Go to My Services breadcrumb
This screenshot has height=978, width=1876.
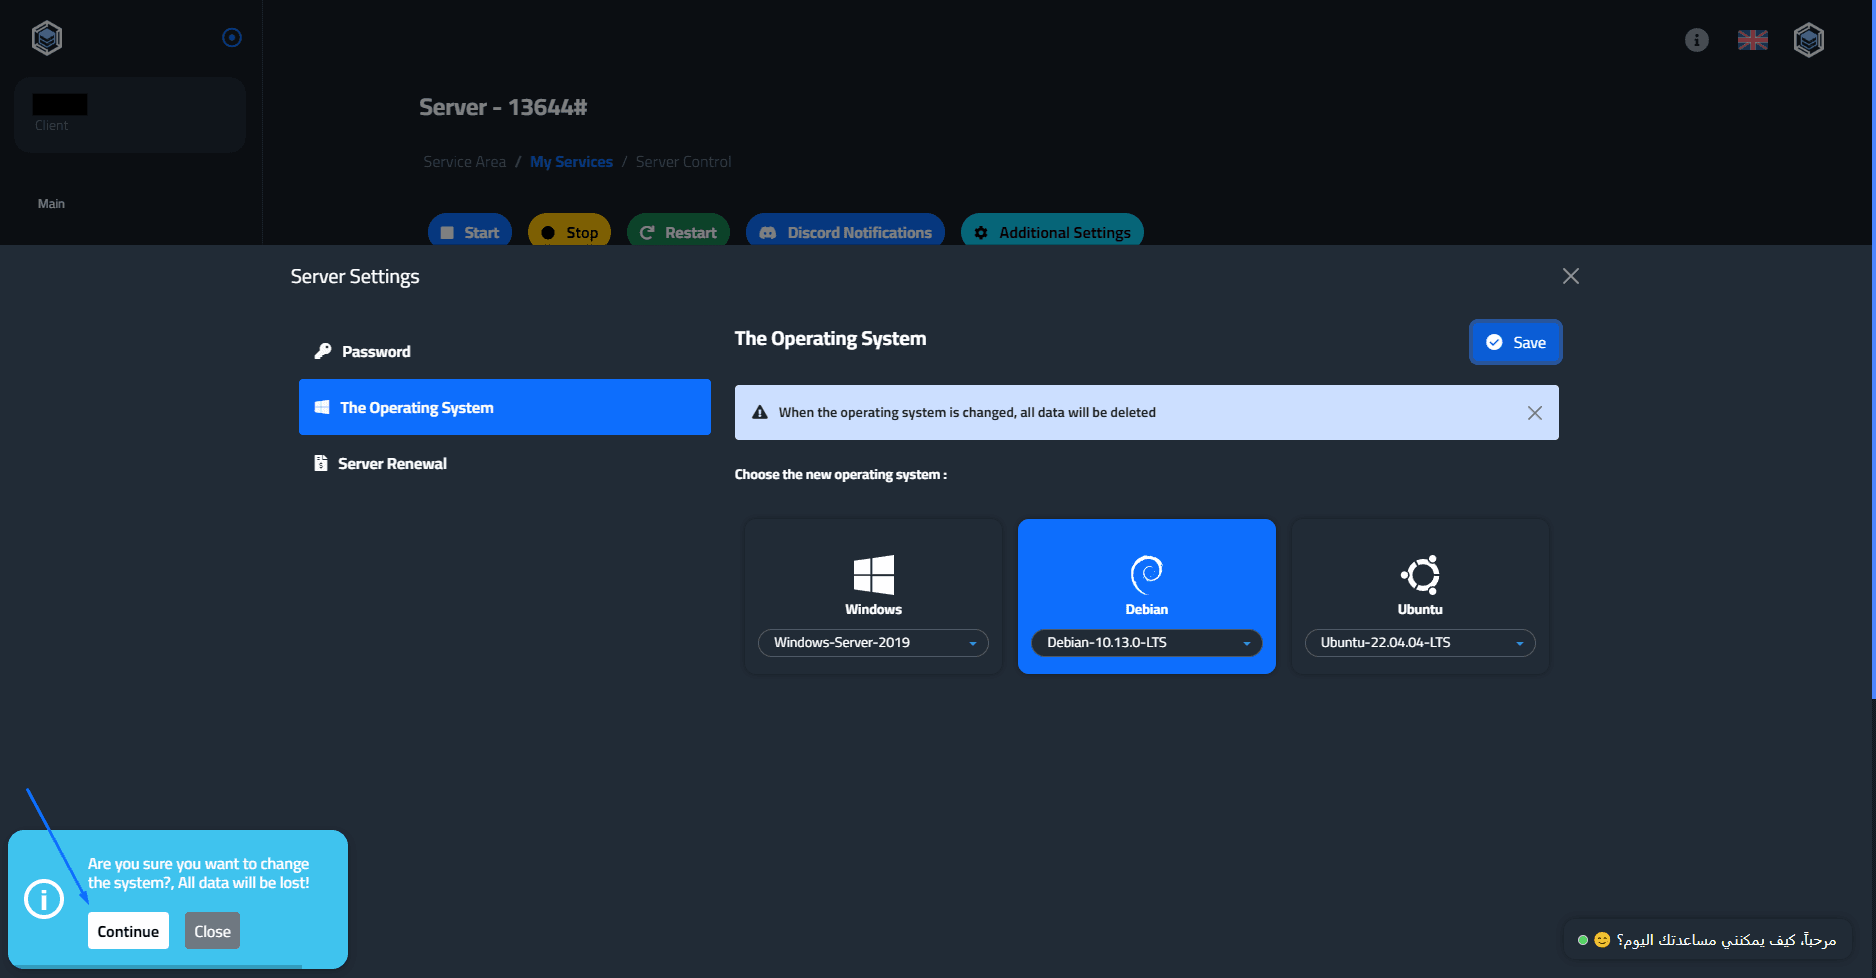click(571, 162)
